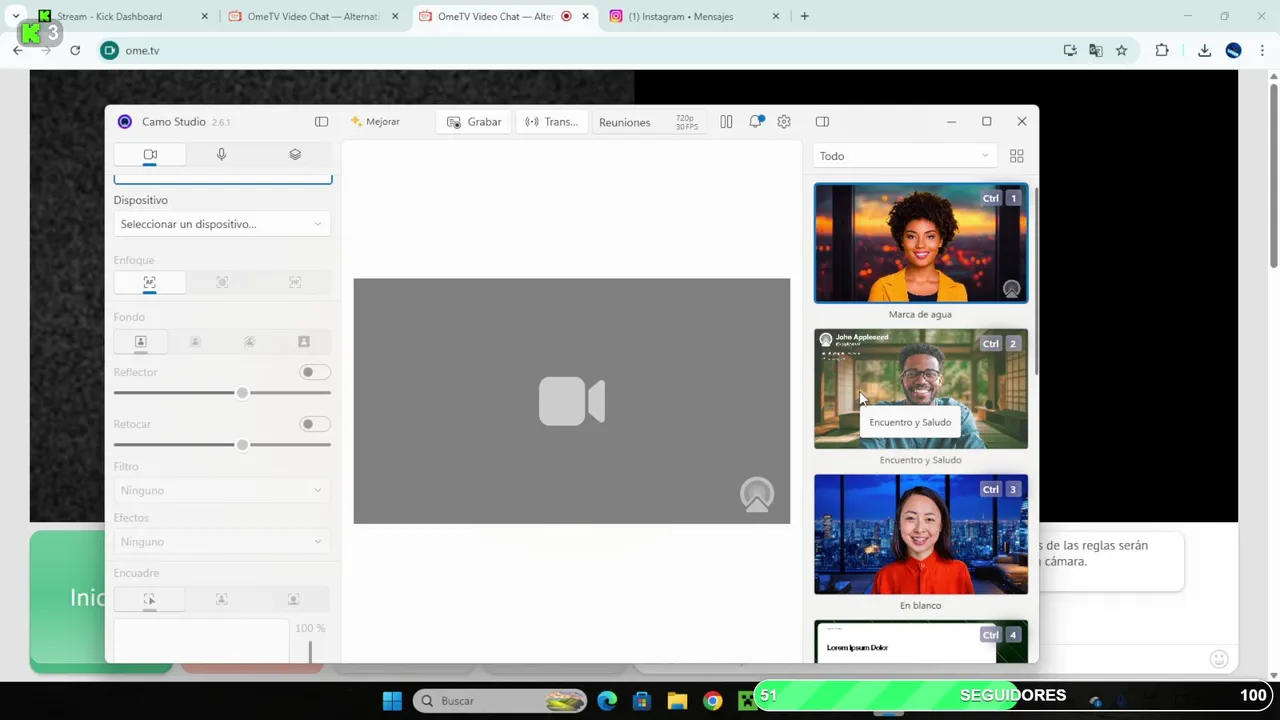Open the Dispositivo device dropdown
Screen dimensions: 1280x720
(222, 224)
